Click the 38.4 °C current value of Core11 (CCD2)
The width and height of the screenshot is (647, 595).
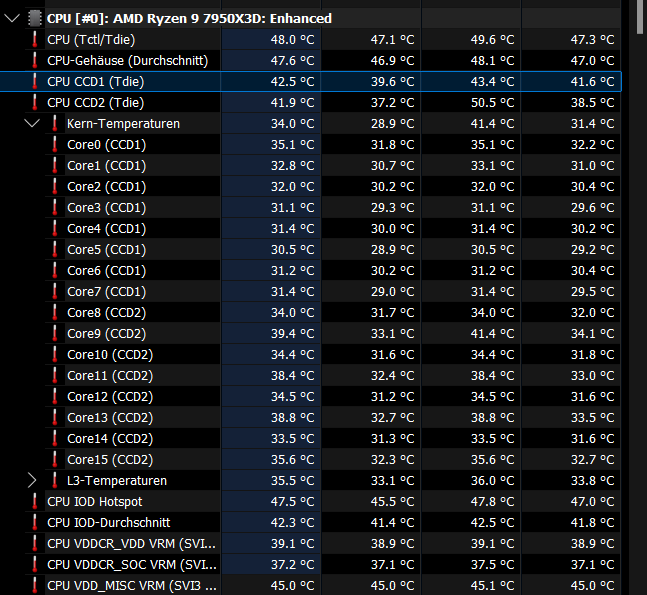293,375
